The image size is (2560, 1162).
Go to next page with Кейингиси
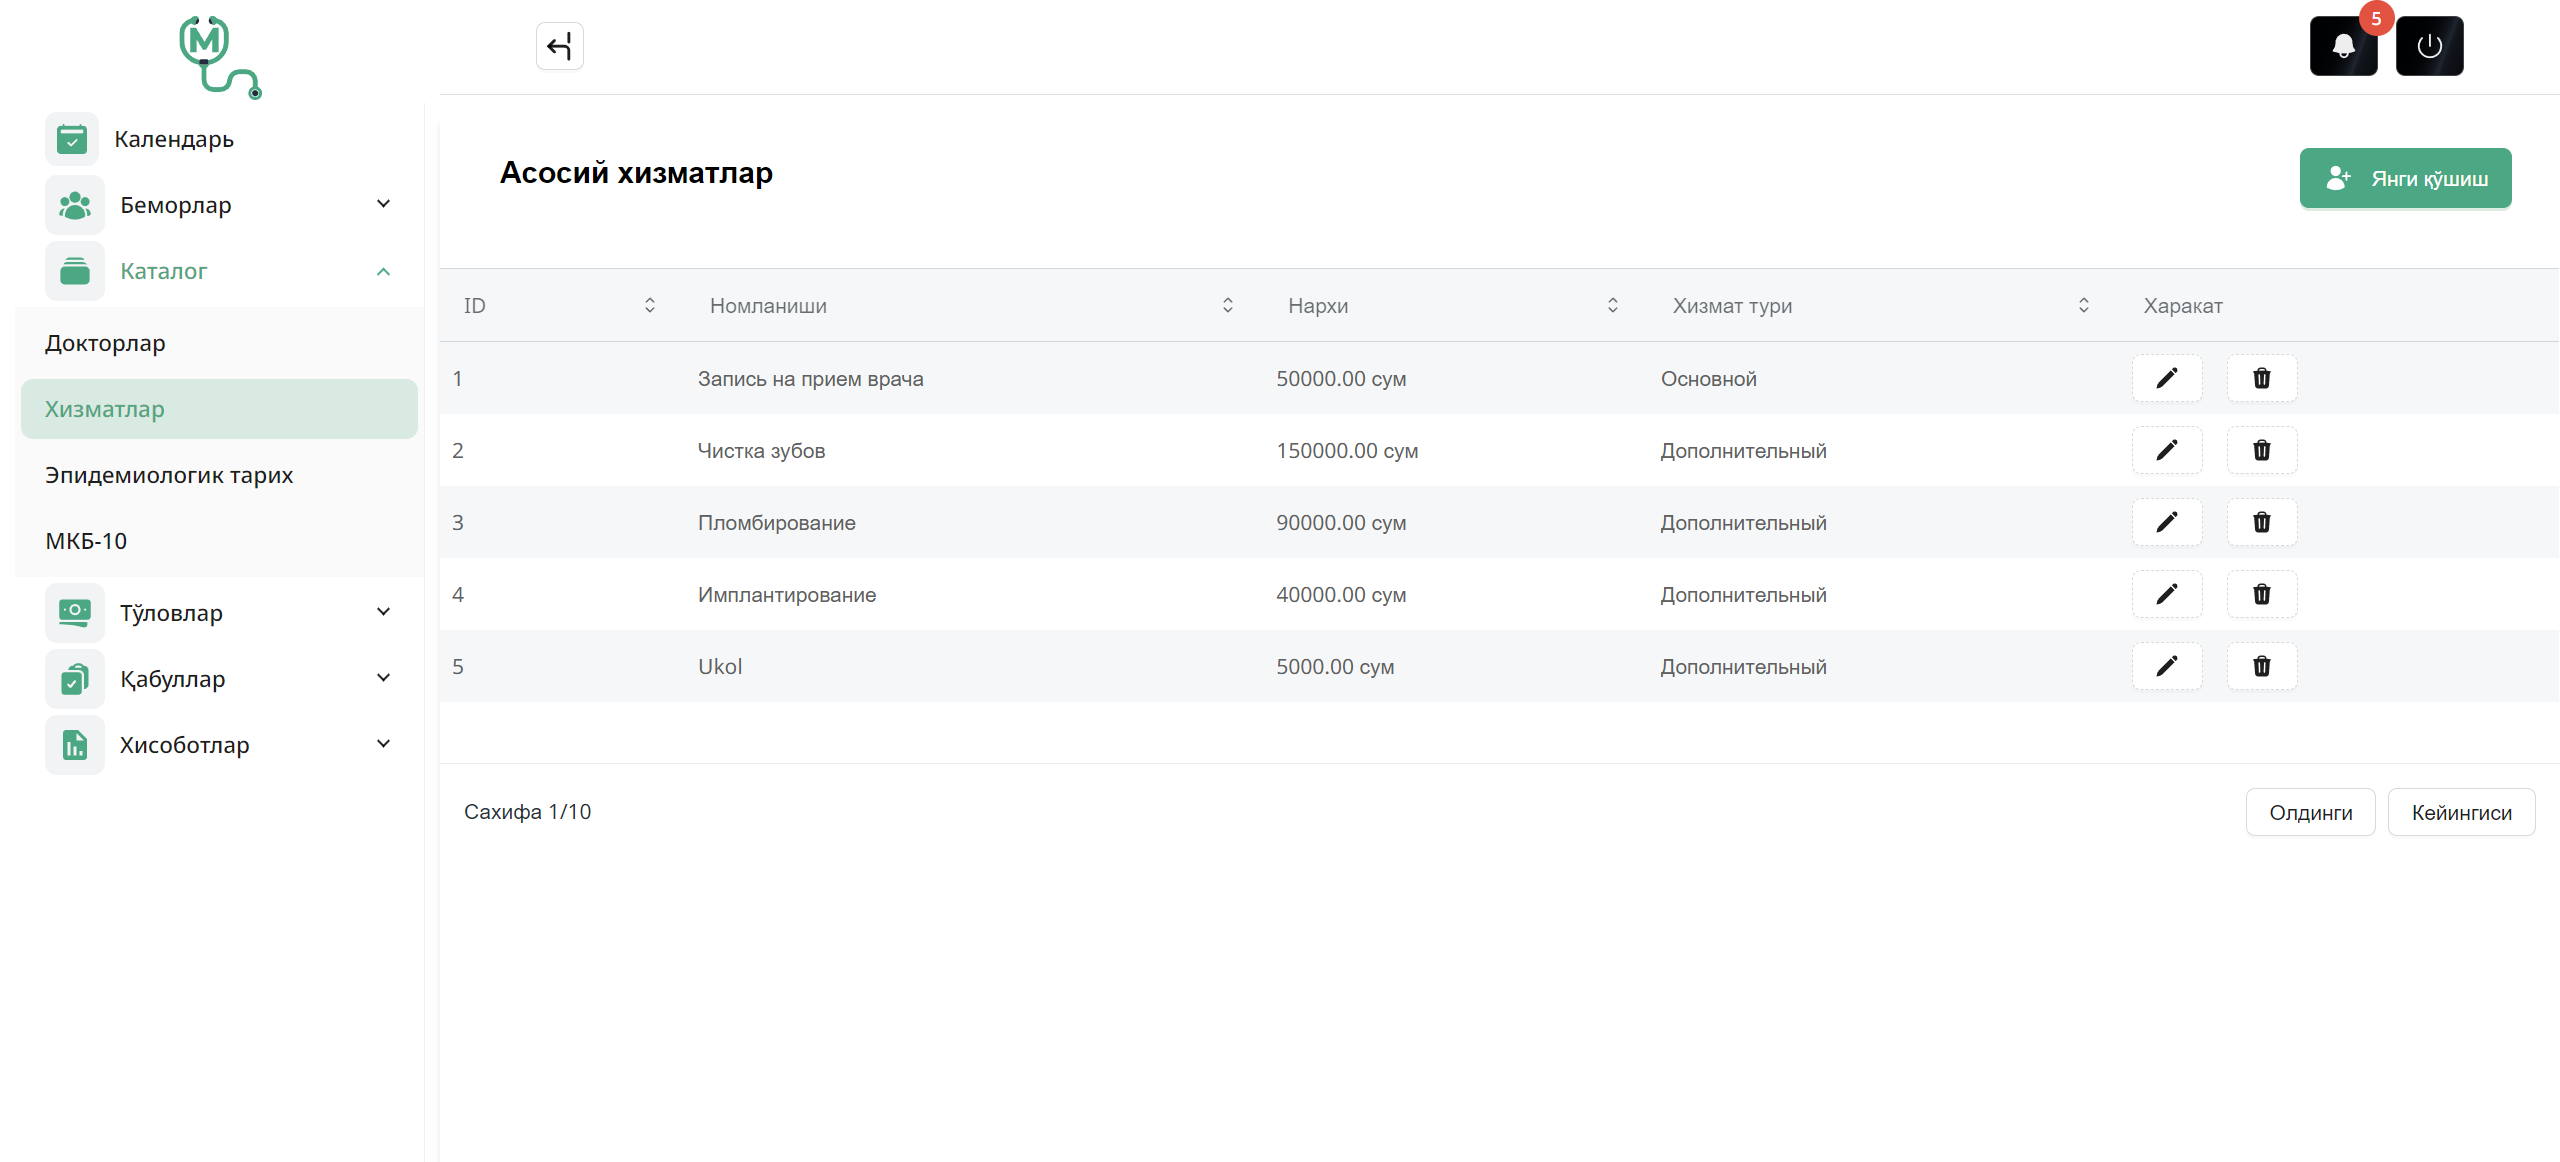pyautogui.click(x=2460, y=812)
